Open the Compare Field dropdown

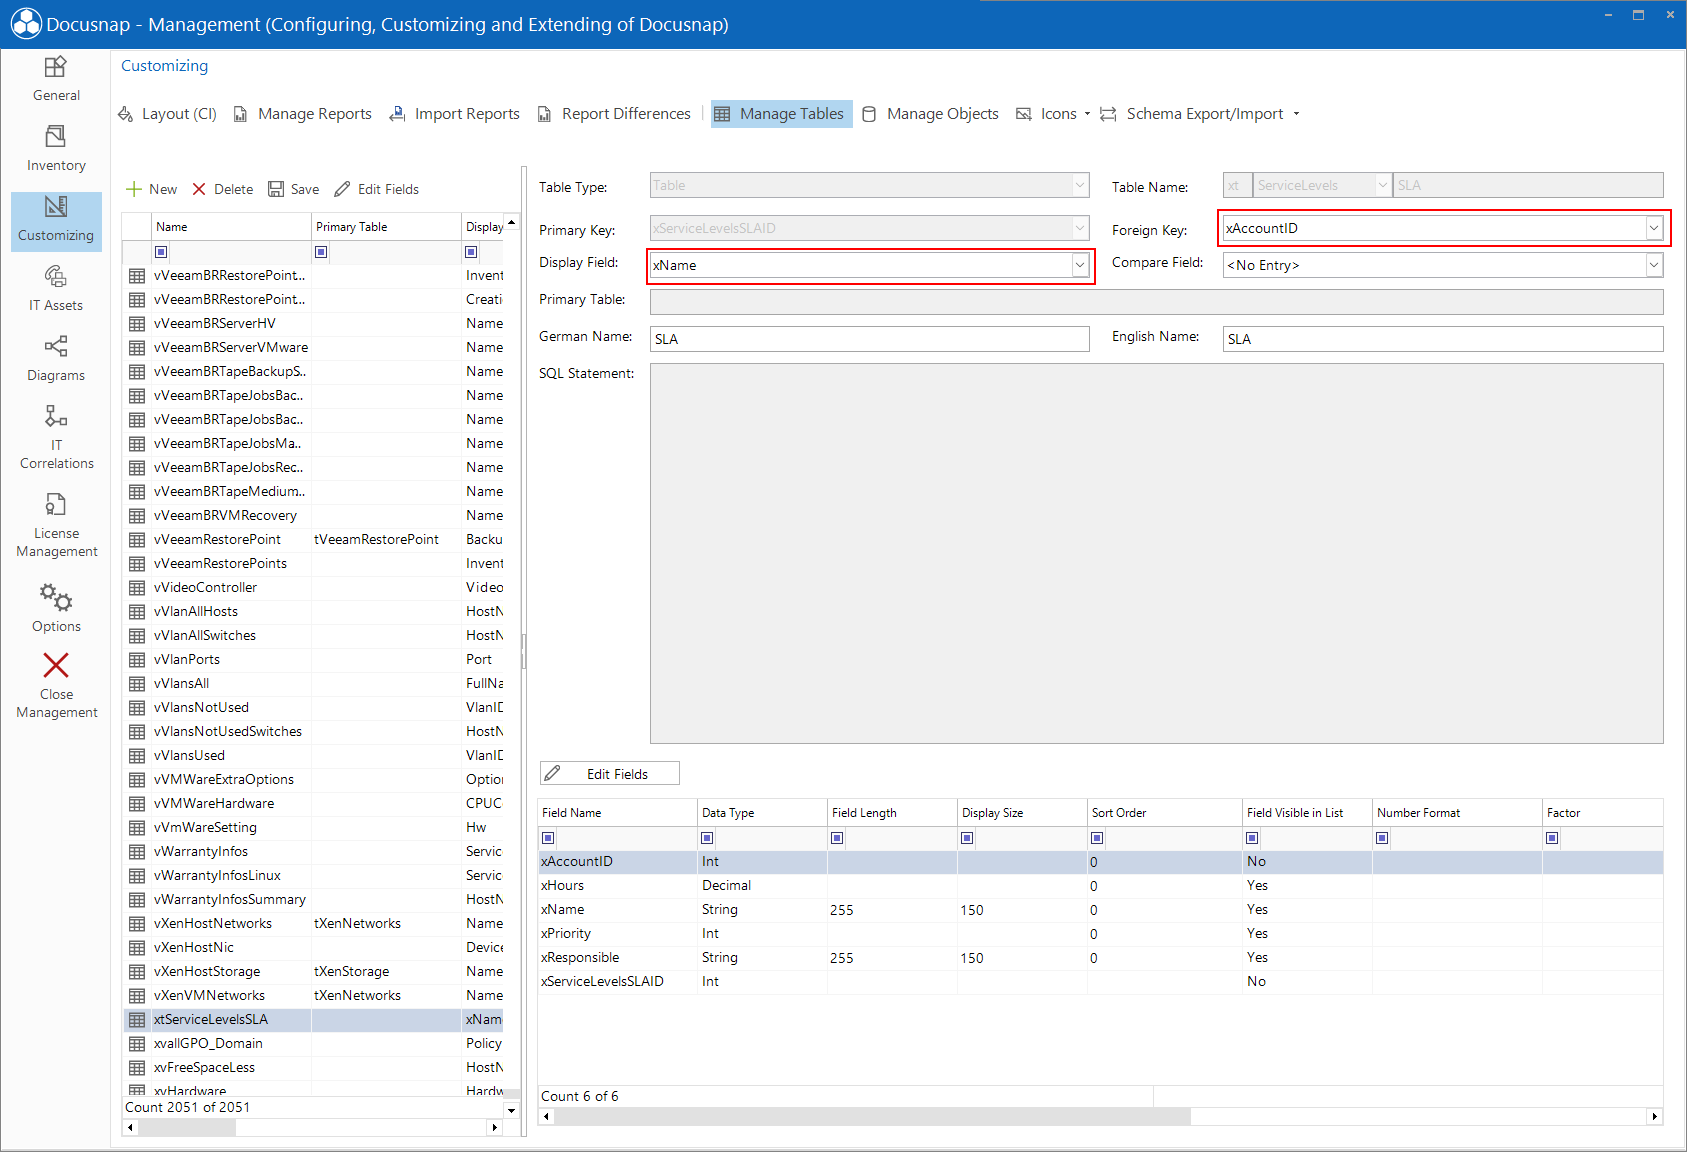tap(1654, 265)
